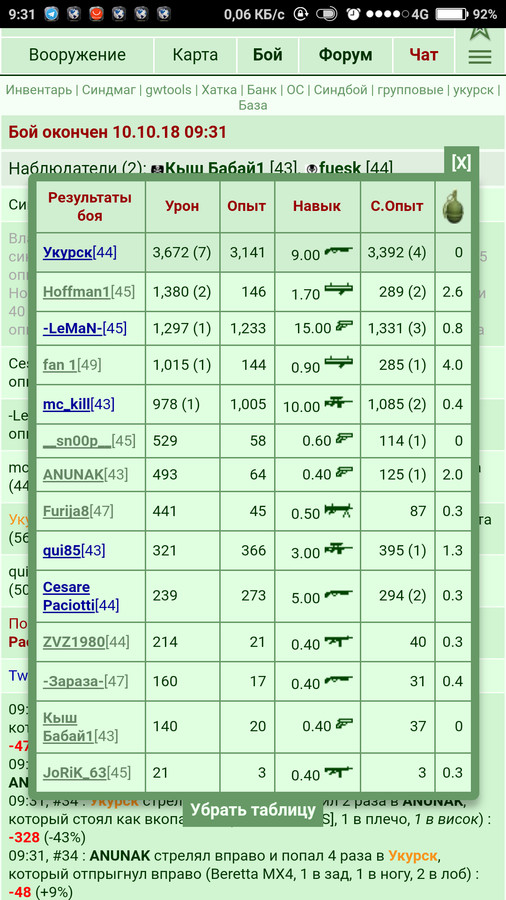The image size is (506, 900).
Task: Select -LeMaN- experience value 1,233
Action: 248,328
